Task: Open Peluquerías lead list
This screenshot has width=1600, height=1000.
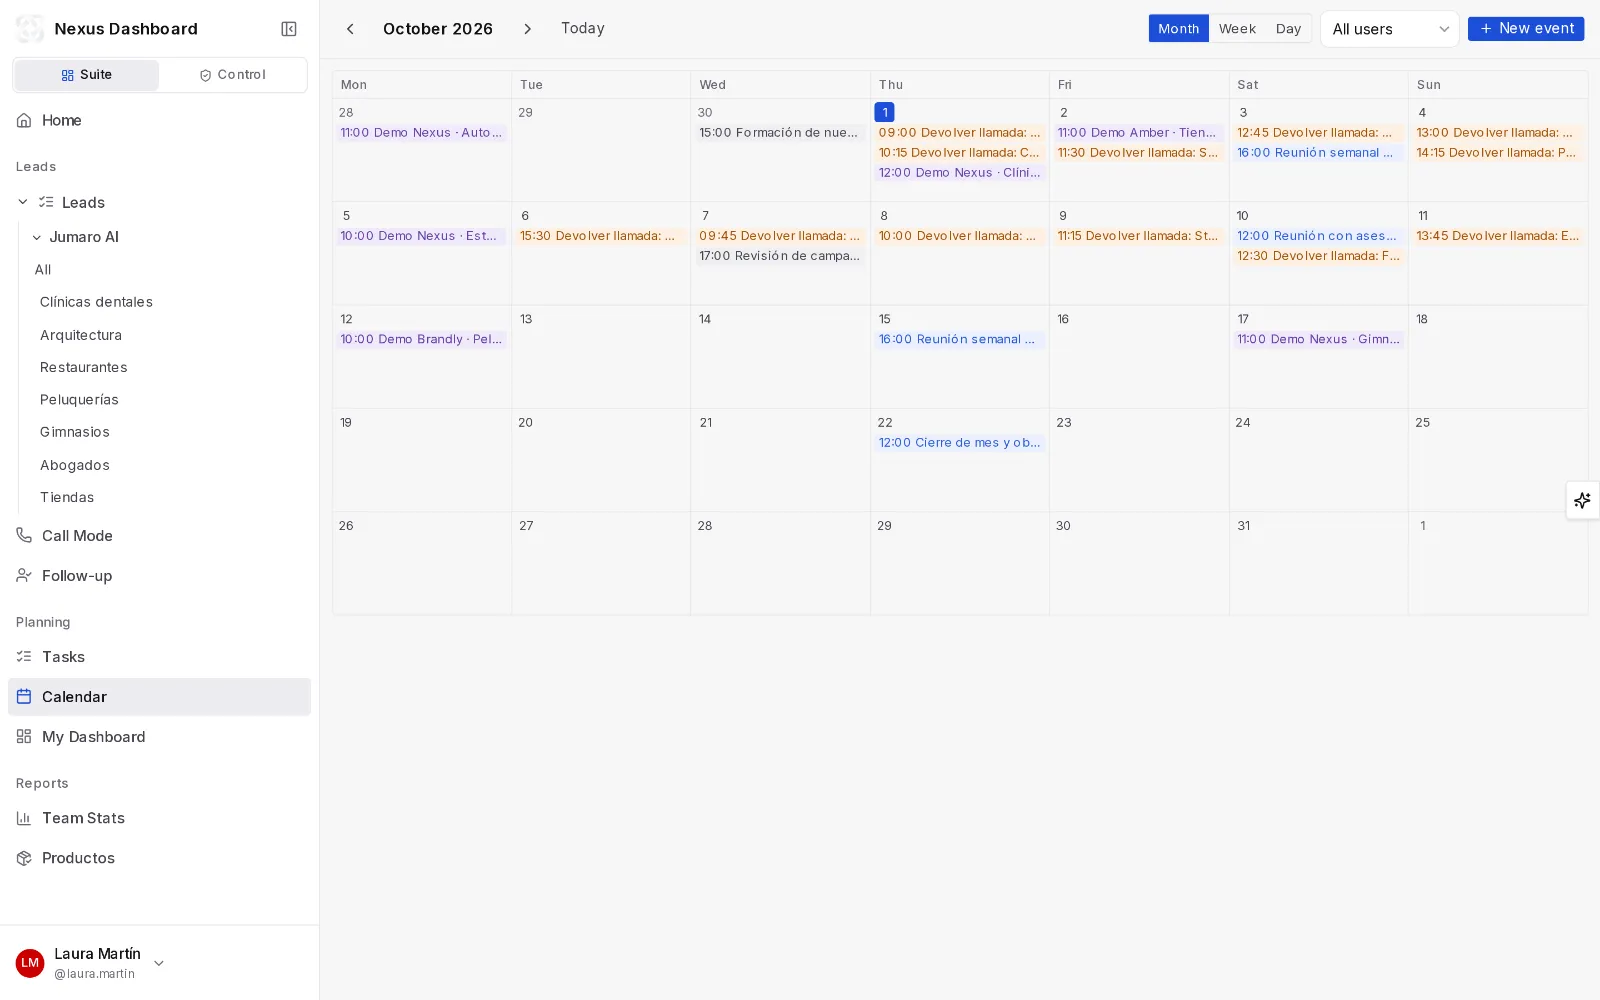Action: 79,400
